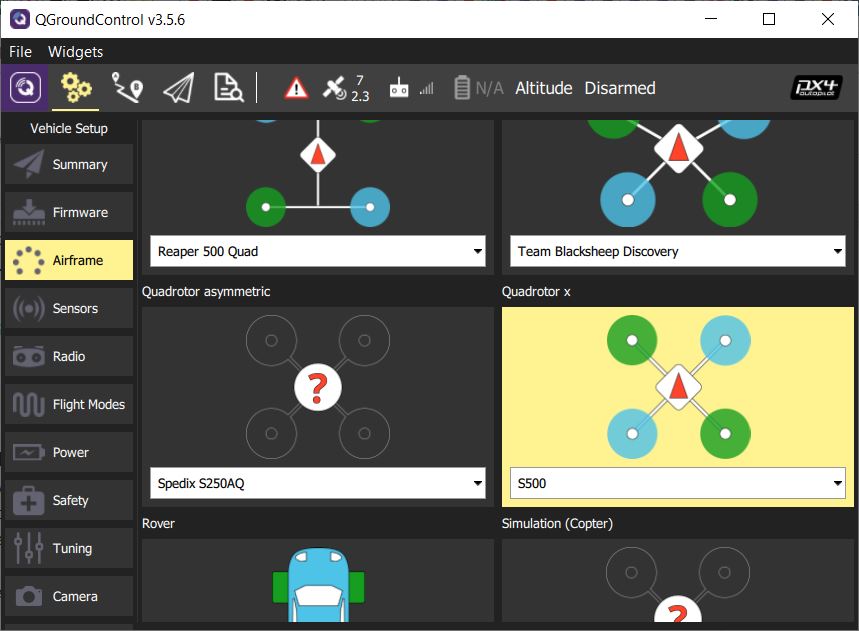Viewport: 859px width, 631px height.
Task: Click the QGroundControl title bar app icon
Action: coord(20,19)
